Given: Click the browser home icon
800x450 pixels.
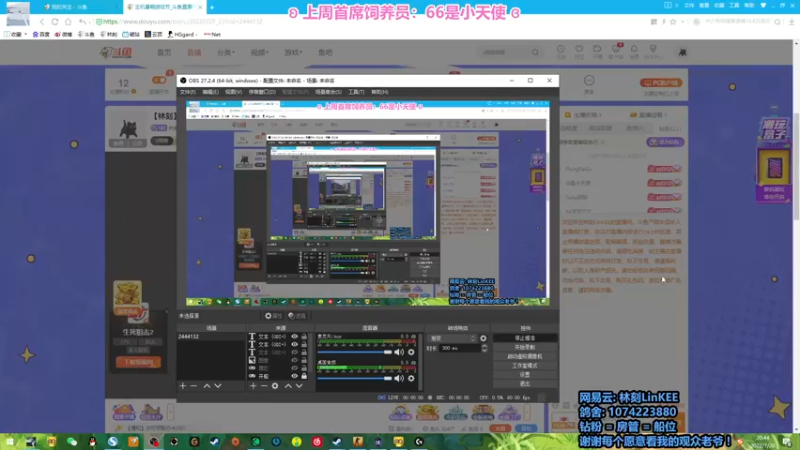Looking at the screenshot, I should pos(68,22).
